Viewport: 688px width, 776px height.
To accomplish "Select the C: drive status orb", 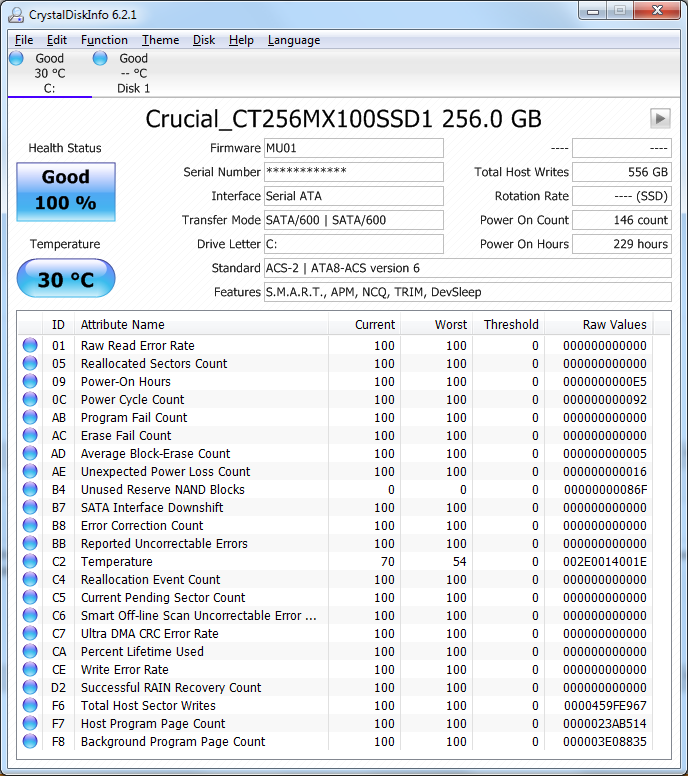I will 16,58.
